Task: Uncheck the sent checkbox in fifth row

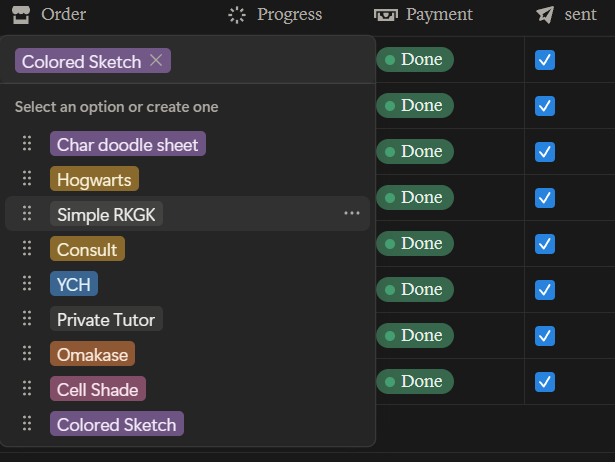Action: (x=545, y=244)
